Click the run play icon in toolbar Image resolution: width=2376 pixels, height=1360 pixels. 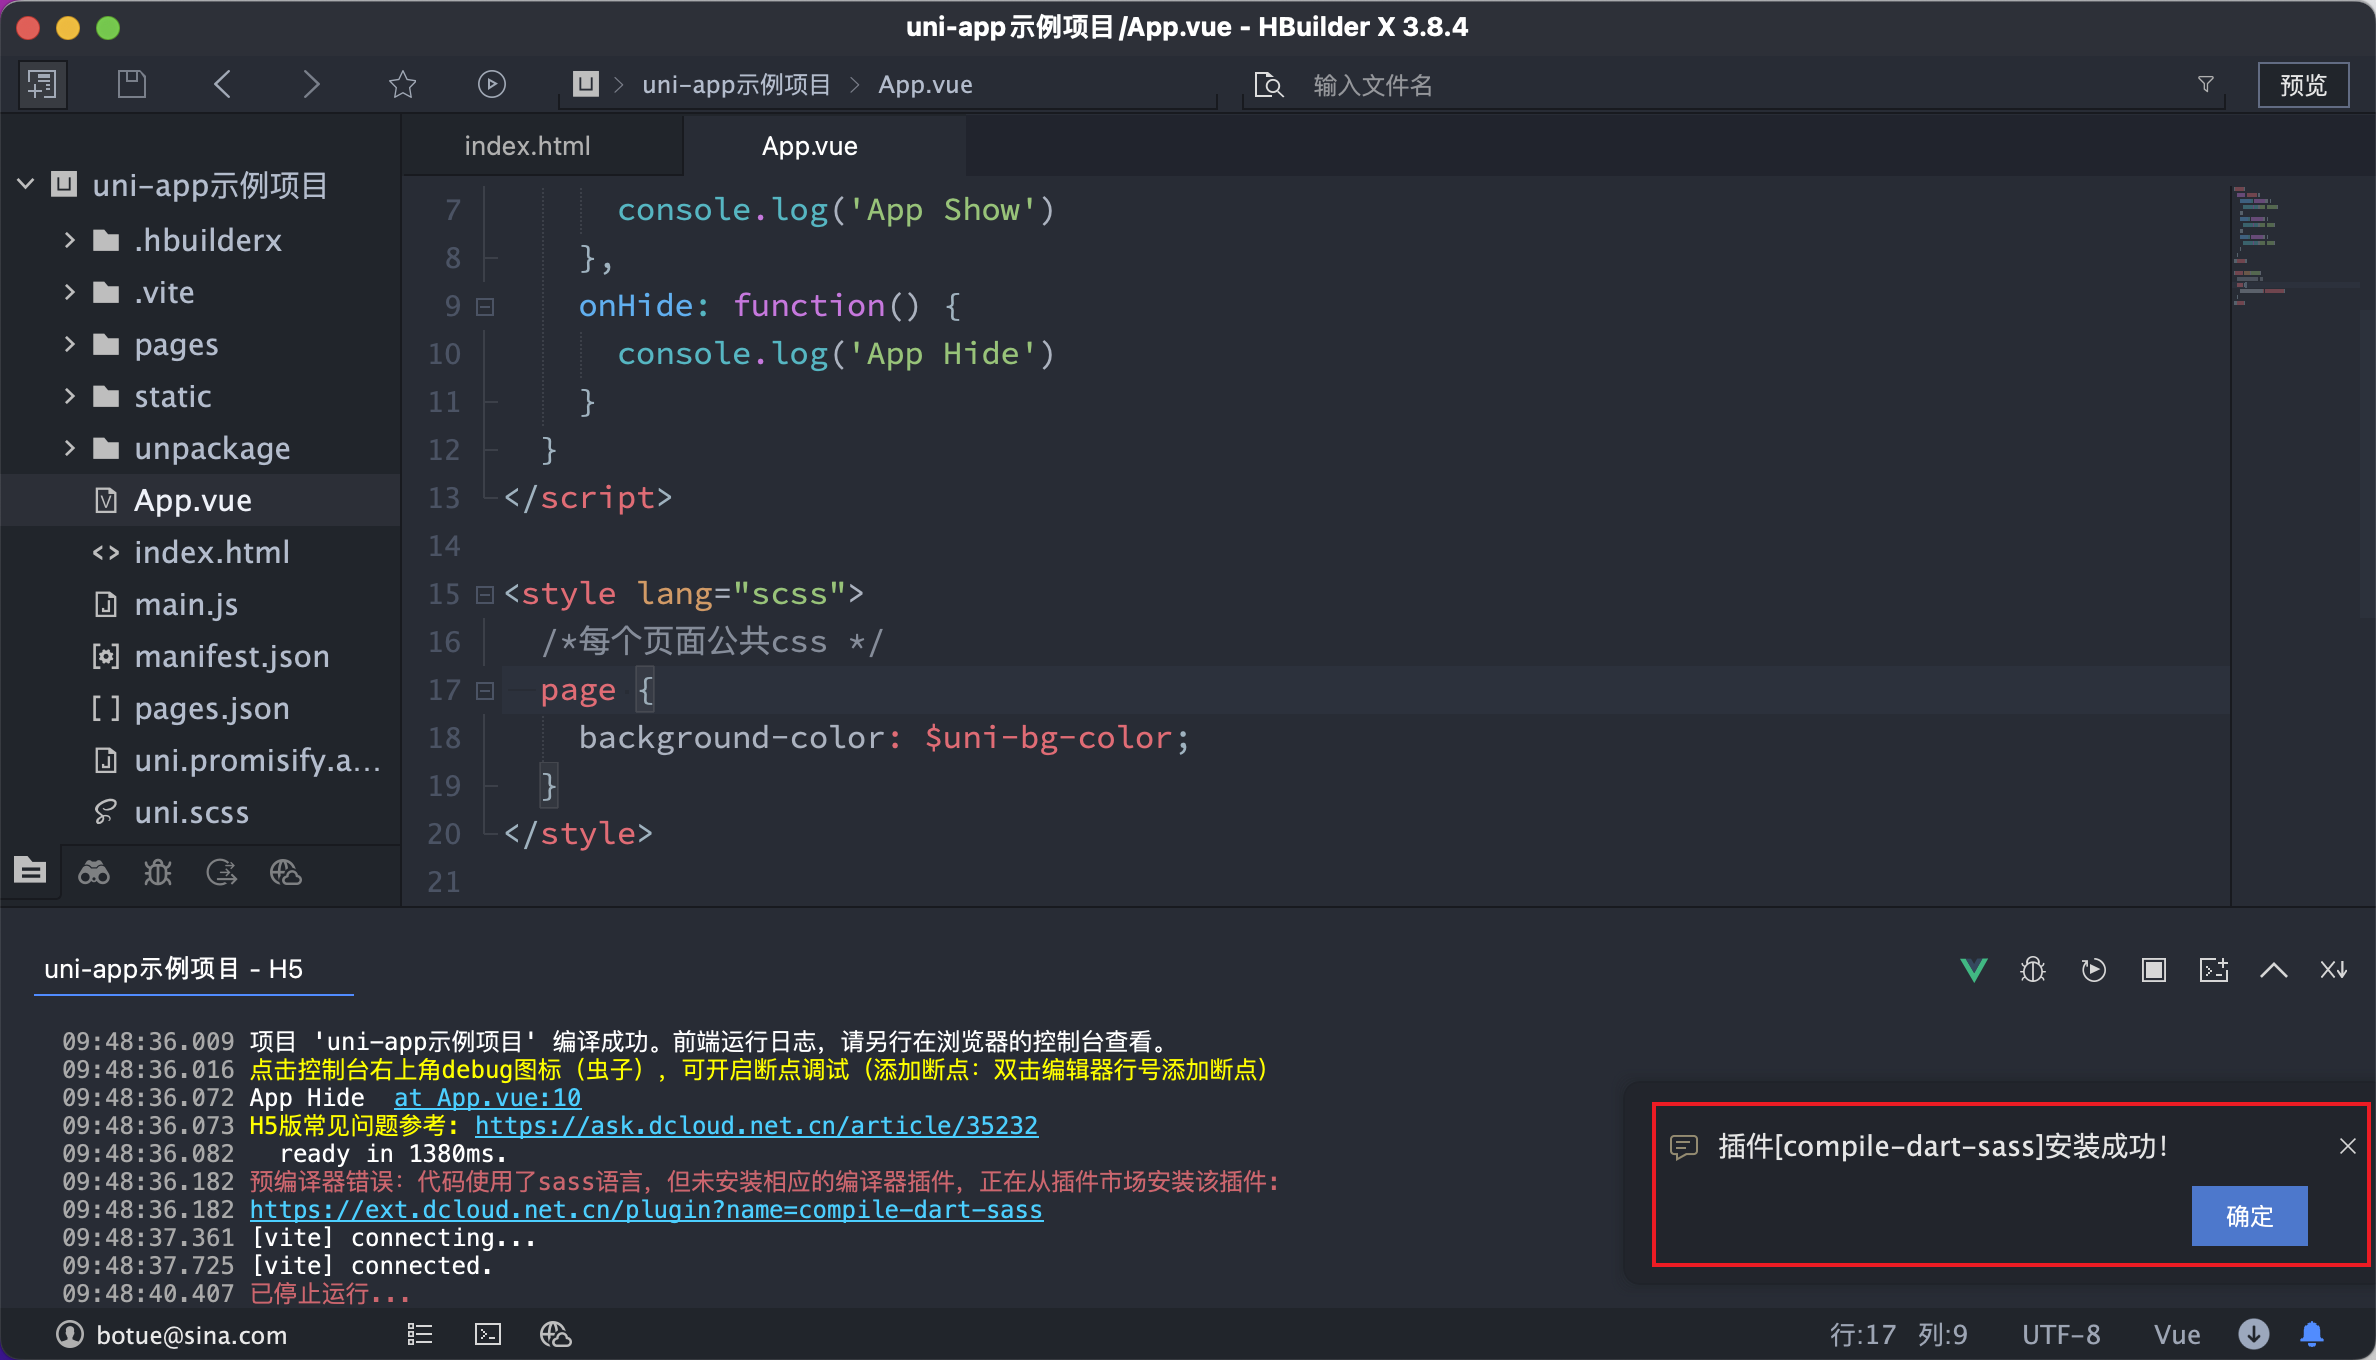[491, 84]
